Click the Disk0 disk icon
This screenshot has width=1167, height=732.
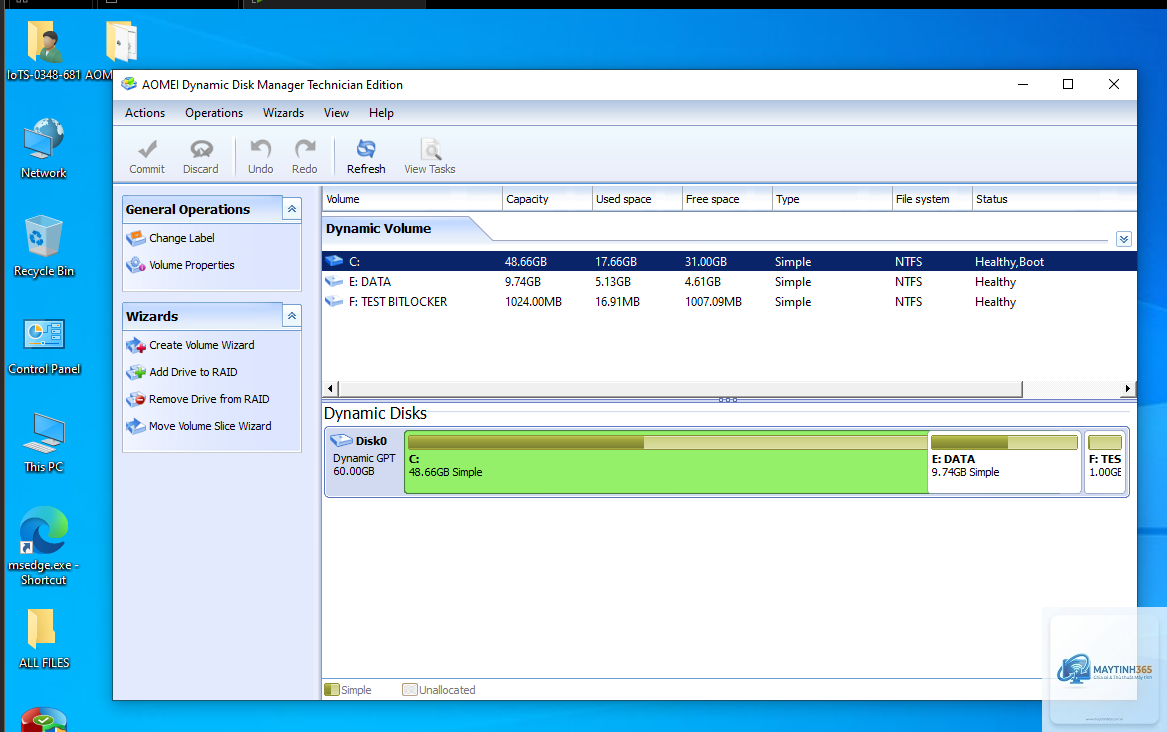pyautogui.click(x=341, y=440)
